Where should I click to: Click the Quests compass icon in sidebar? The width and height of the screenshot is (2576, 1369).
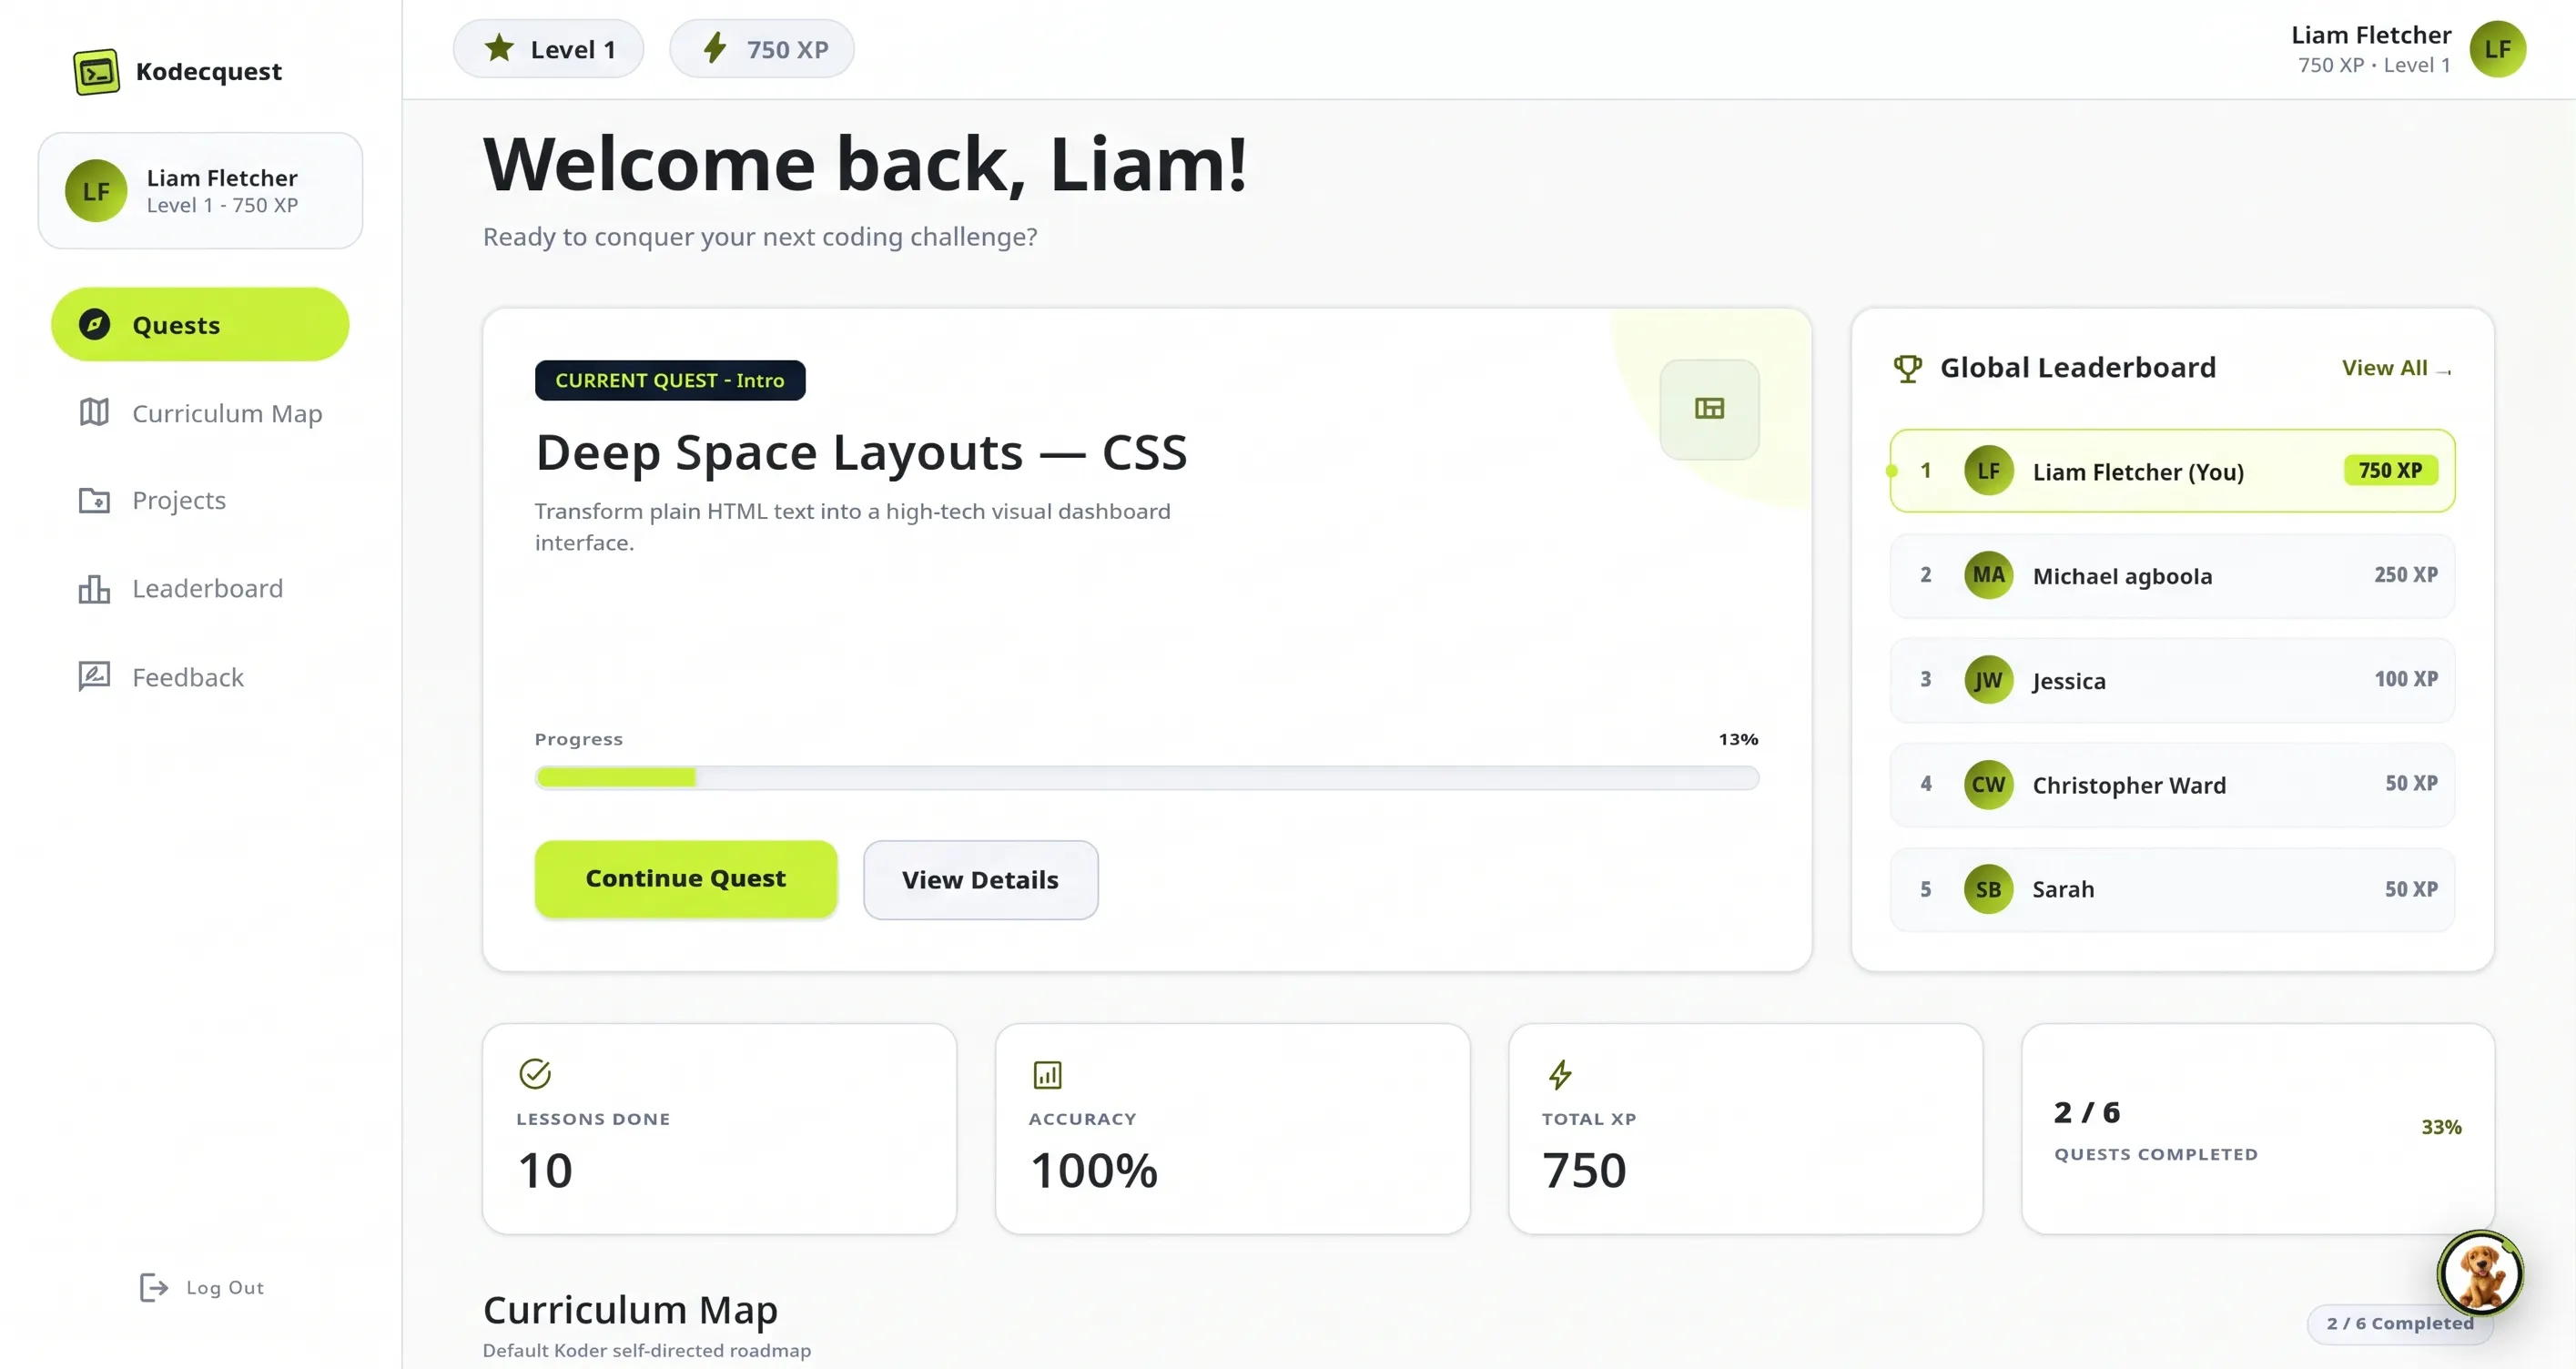[95, 324]
